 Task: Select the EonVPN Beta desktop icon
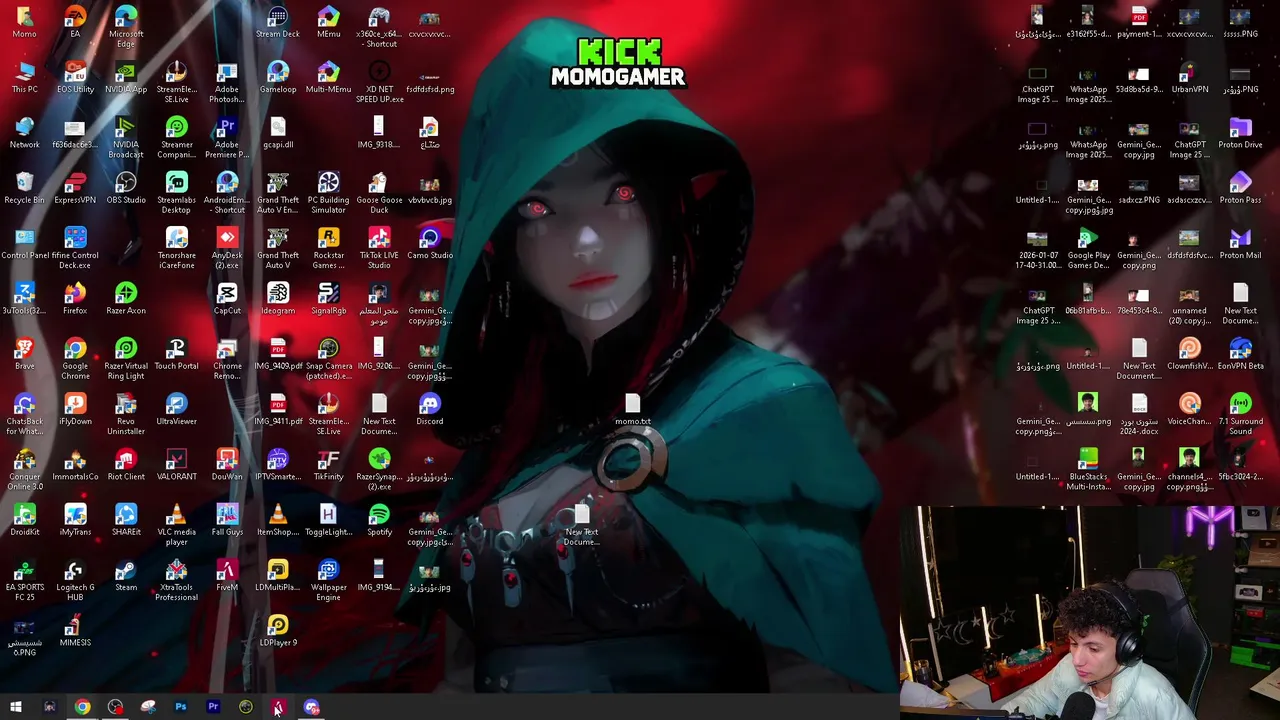click(1240, 353)
